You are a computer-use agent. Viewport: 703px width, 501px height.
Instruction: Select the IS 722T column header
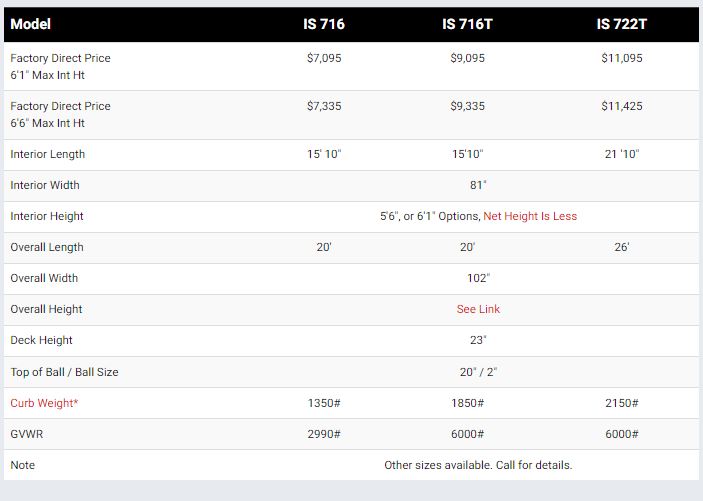click(621, 24)
